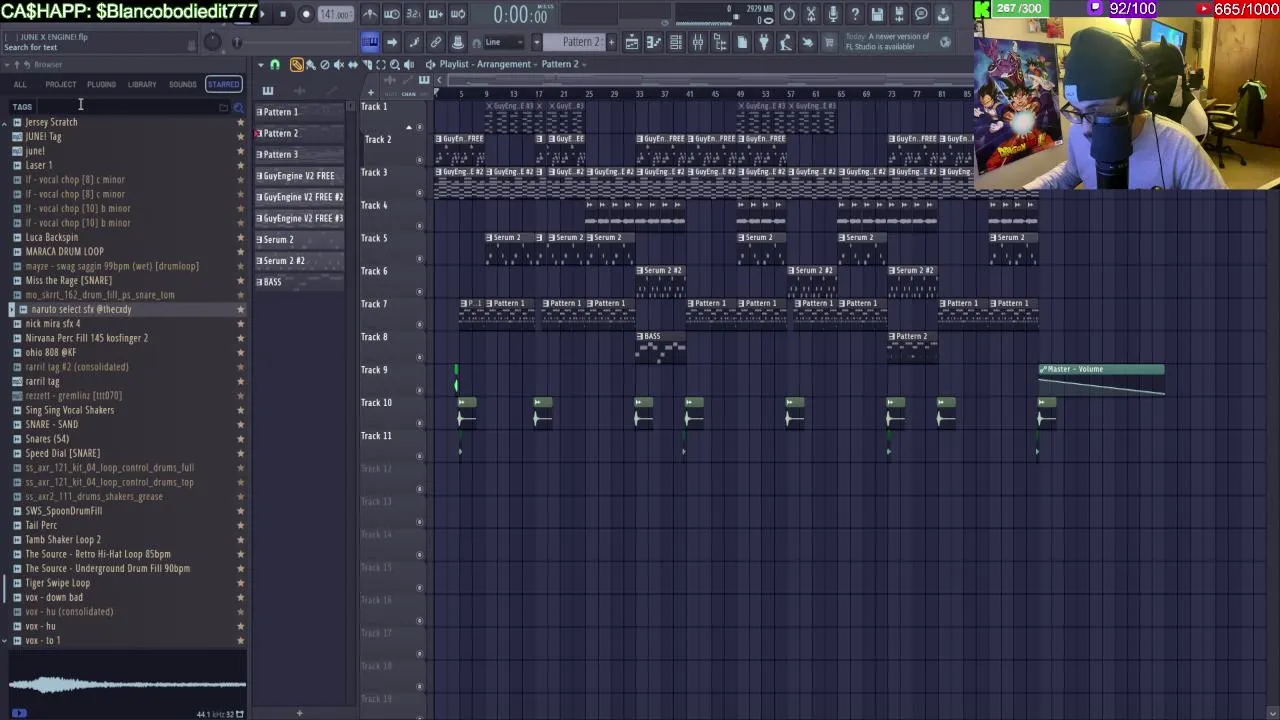Open the plugin picker plug icon
This screenshot has width=1280, height=720.
[x=764, y=42]
